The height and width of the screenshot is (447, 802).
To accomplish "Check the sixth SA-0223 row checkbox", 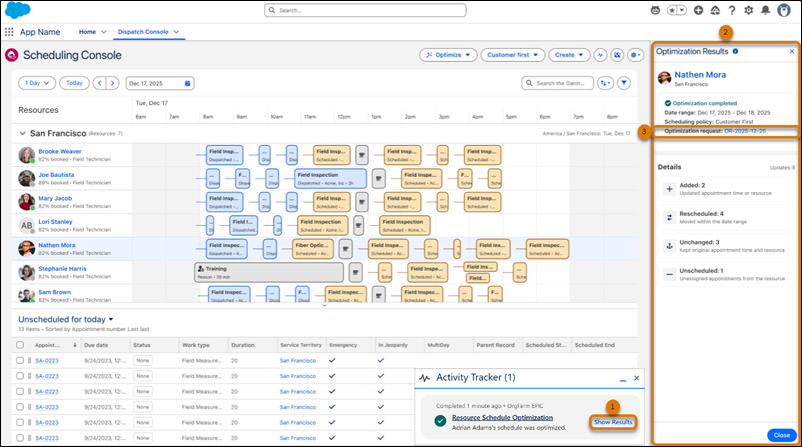I will [x=20, y=438].
